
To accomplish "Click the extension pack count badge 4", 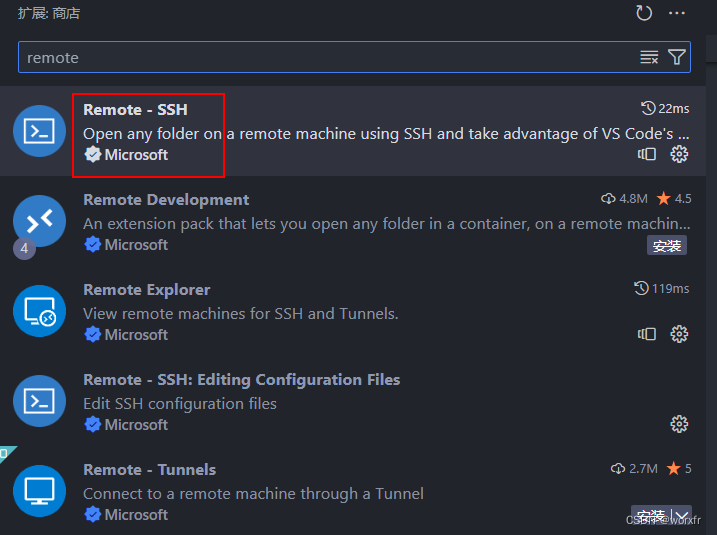I will [x=24, y=248].
